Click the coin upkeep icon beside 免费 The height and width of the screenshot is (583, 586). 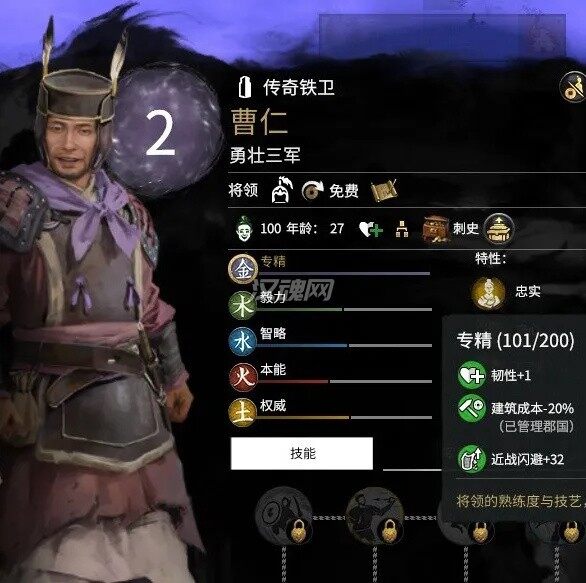312,191
